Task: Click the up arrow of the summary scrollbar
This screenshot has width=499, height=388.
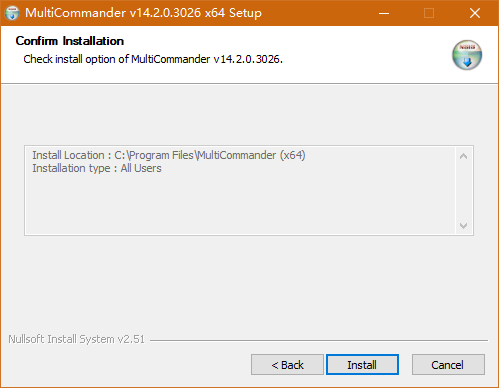Action: 463,156
